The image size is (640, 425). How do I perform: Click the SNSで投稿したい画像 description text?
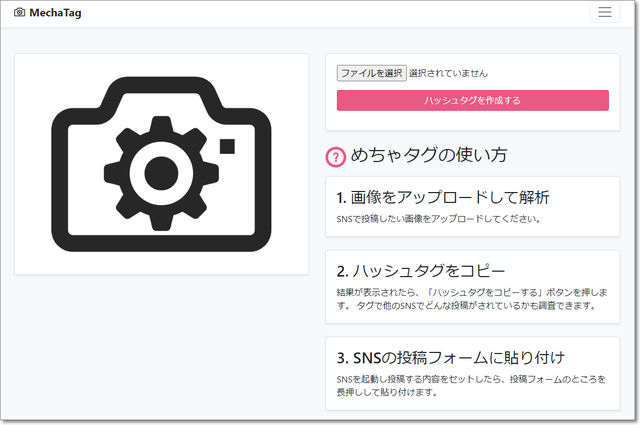[437, 218]
